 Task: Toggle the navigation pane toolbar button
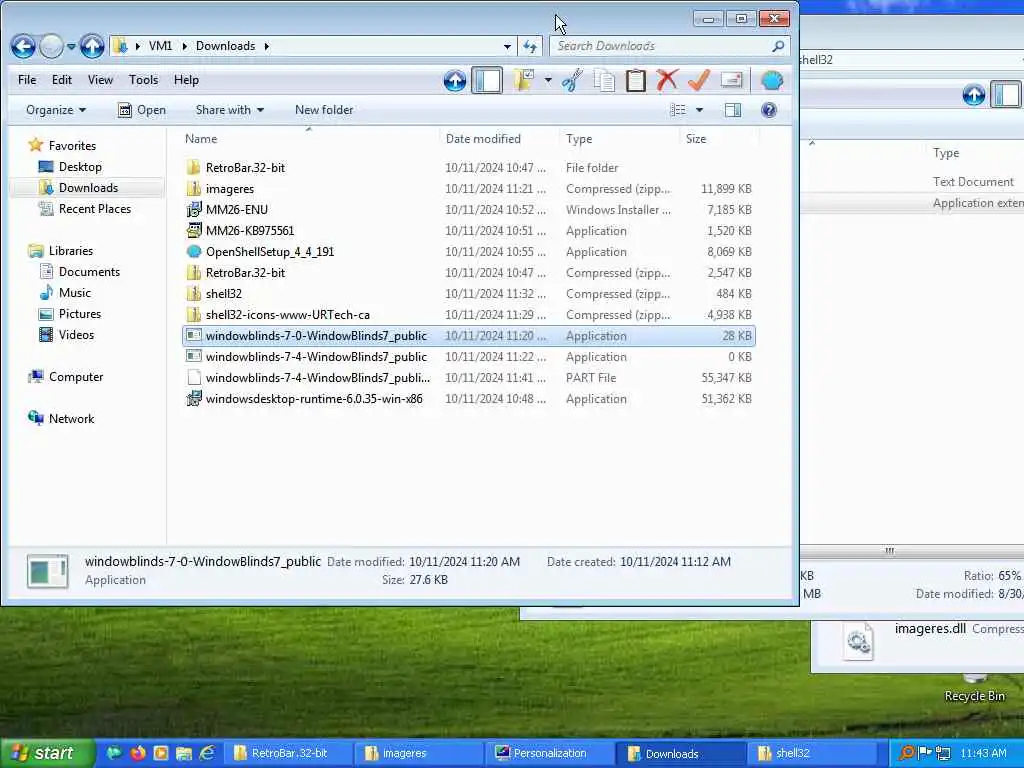coord(487,80)
